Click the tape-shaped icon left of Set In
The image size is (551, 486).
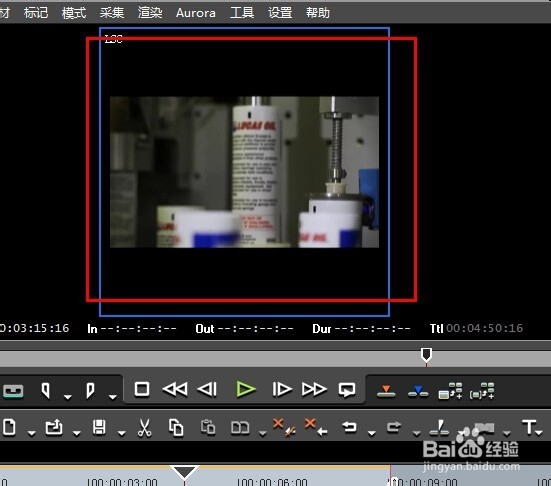[x=13, y=391]
